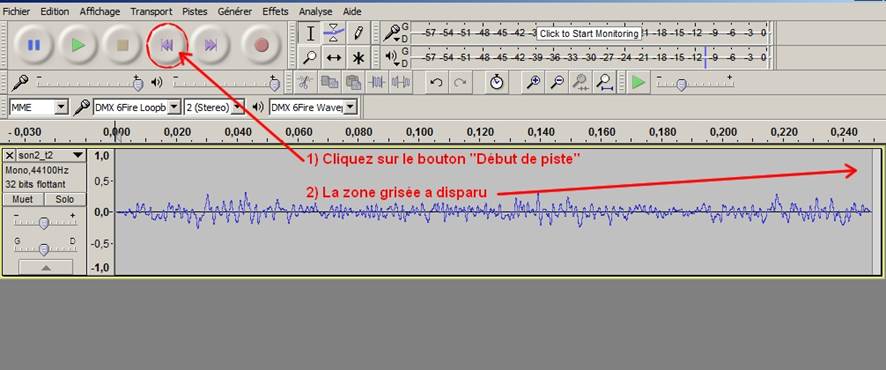Screen dimensions: 886x370
Task: Click the Fit project in window icon
Action: click(x=605, y=82)
